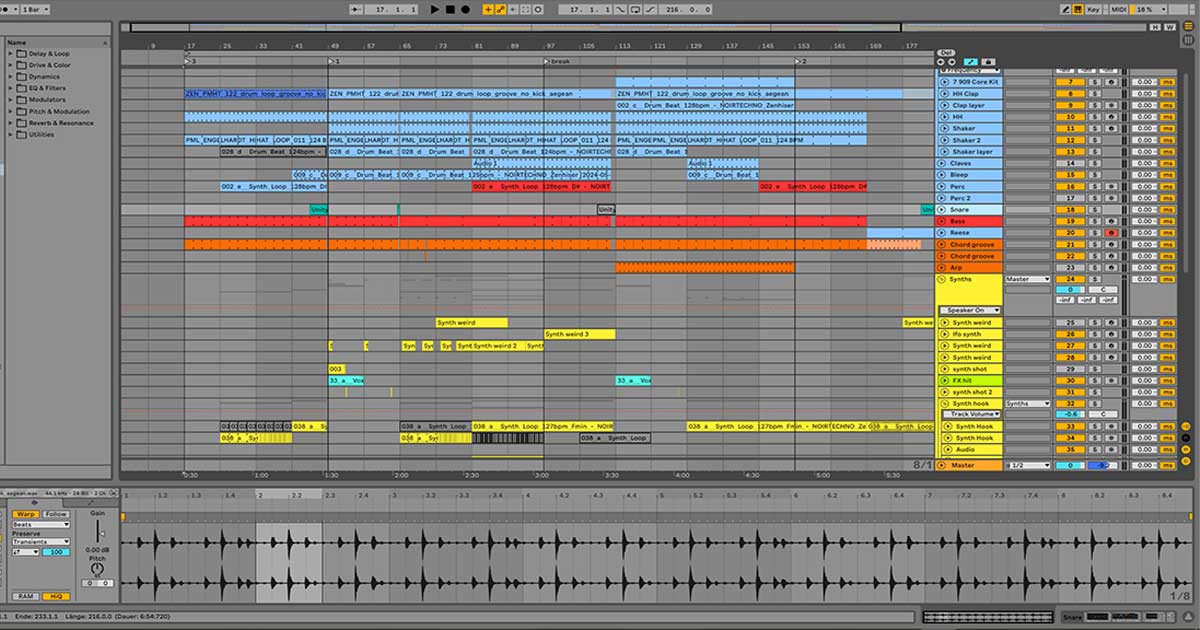Toggle the Punch-Out switch
Screen dimensions: 1200x630
[651, 9]
